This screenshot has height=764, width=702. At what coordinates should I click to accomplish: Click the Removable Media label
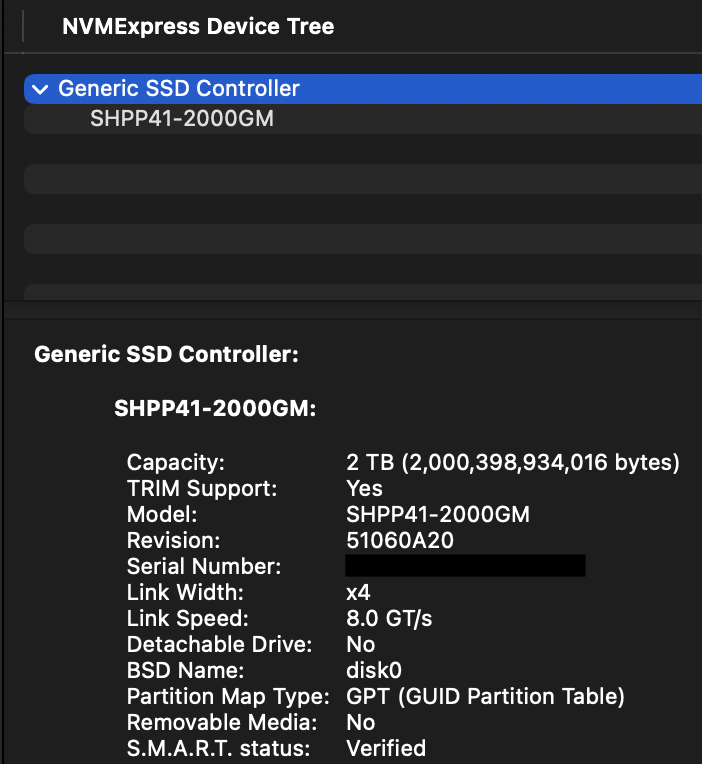(222, 722)
